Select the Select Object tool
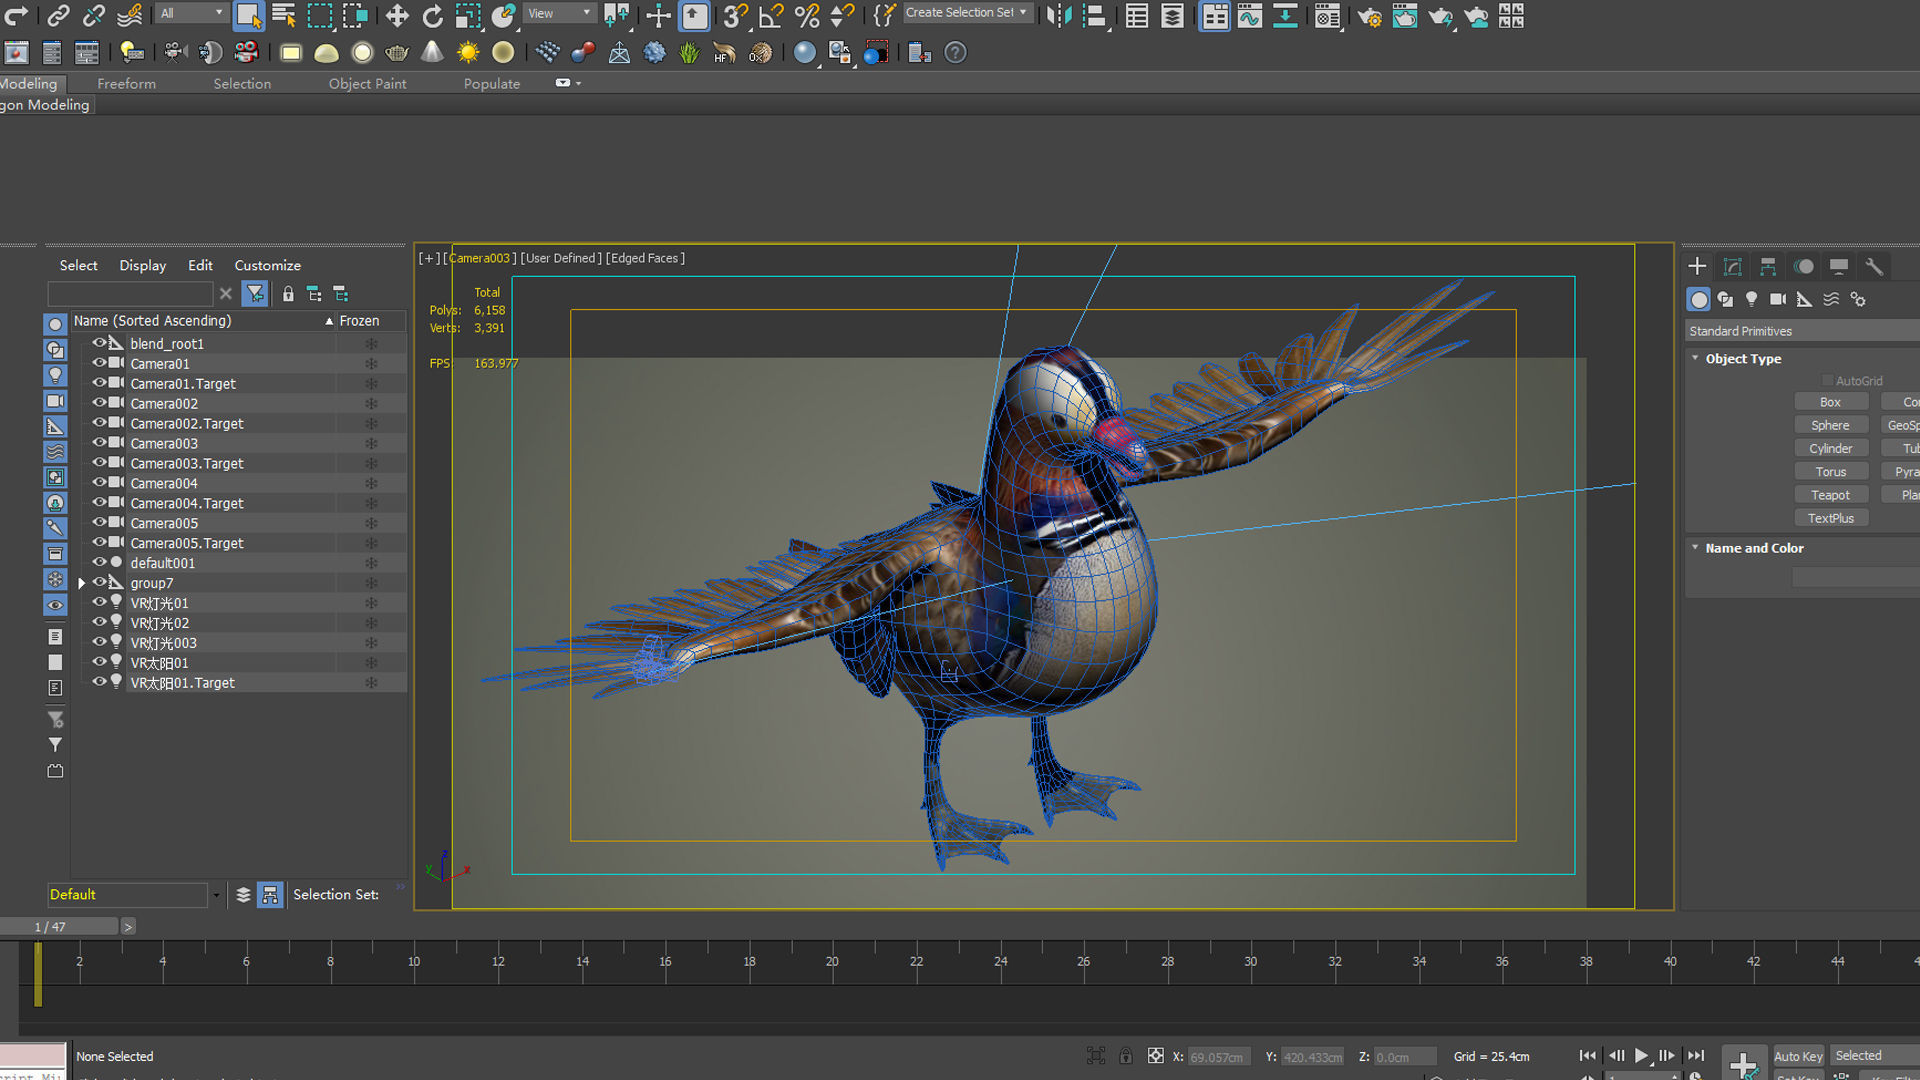This screenshot has width=1920, height=1080. (x=248, y=15)
